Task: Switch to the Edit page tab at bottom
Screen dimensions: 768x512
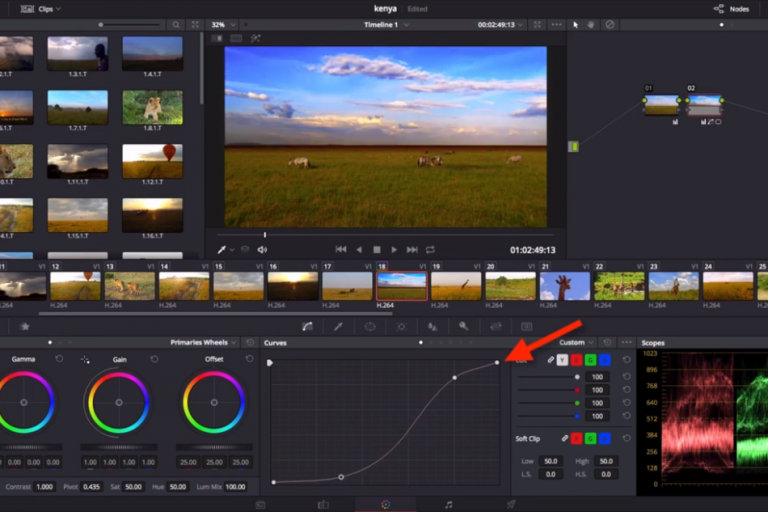Action: (x=323, y=505)
